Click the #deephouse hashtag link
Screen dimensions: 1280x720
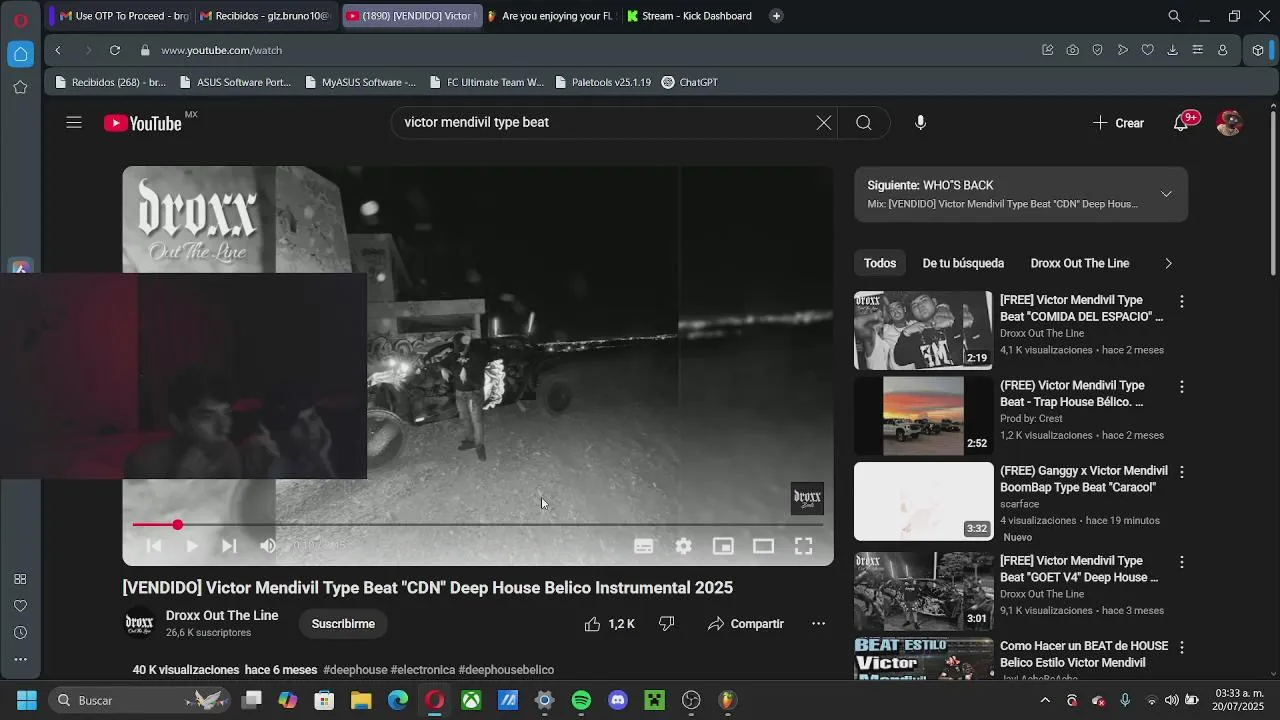[355, 670]
